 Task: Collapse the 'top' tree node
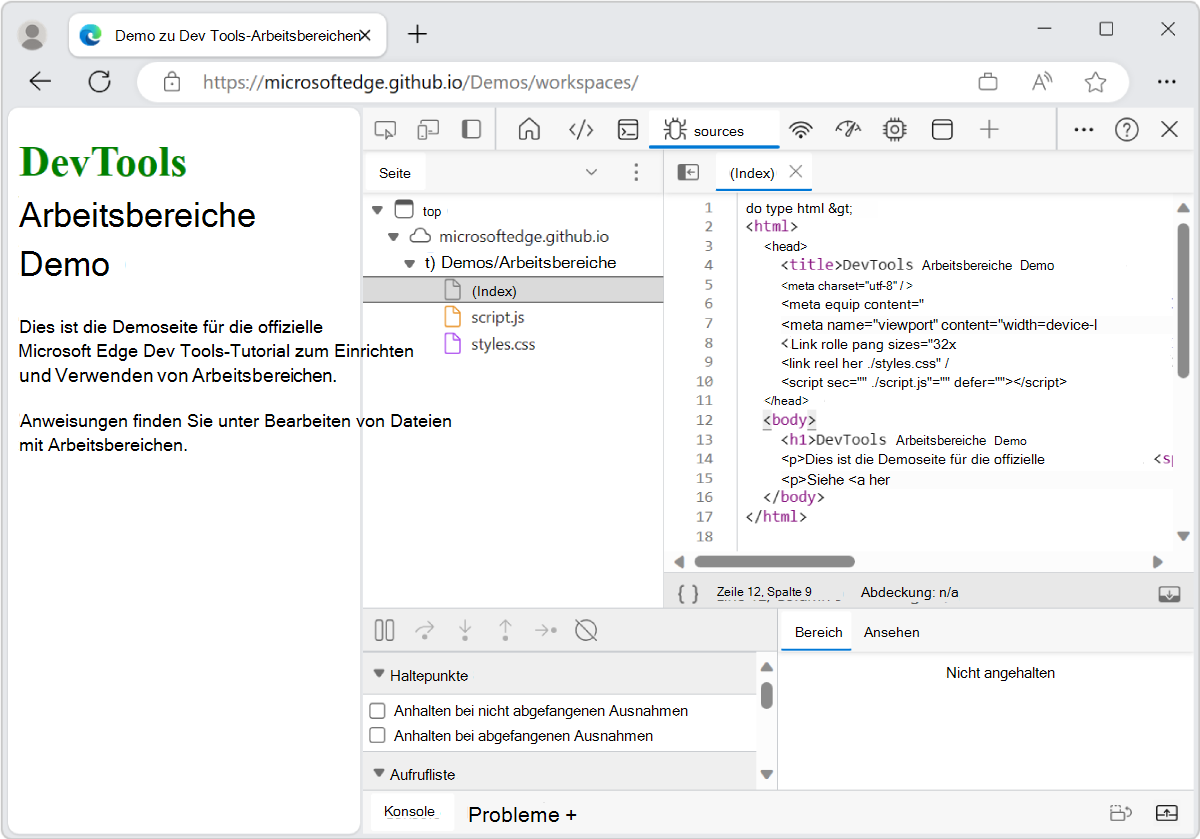pyautogui.click(x=378, y=210)
